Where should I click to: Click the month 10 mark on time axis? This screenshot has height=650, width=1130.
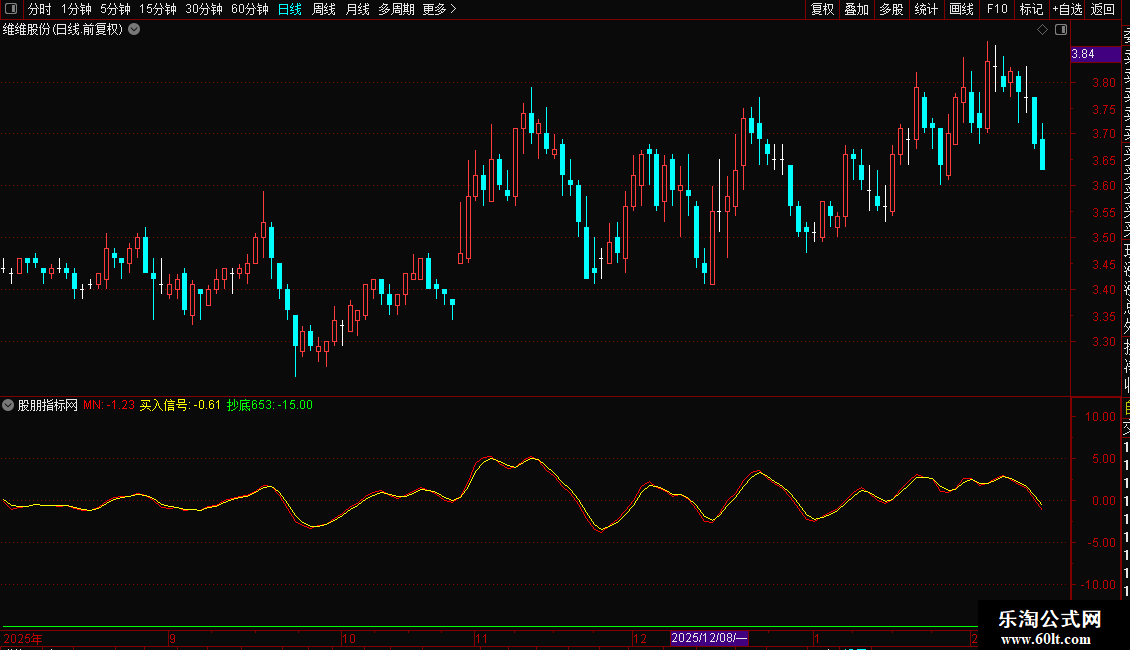point(349,638)
